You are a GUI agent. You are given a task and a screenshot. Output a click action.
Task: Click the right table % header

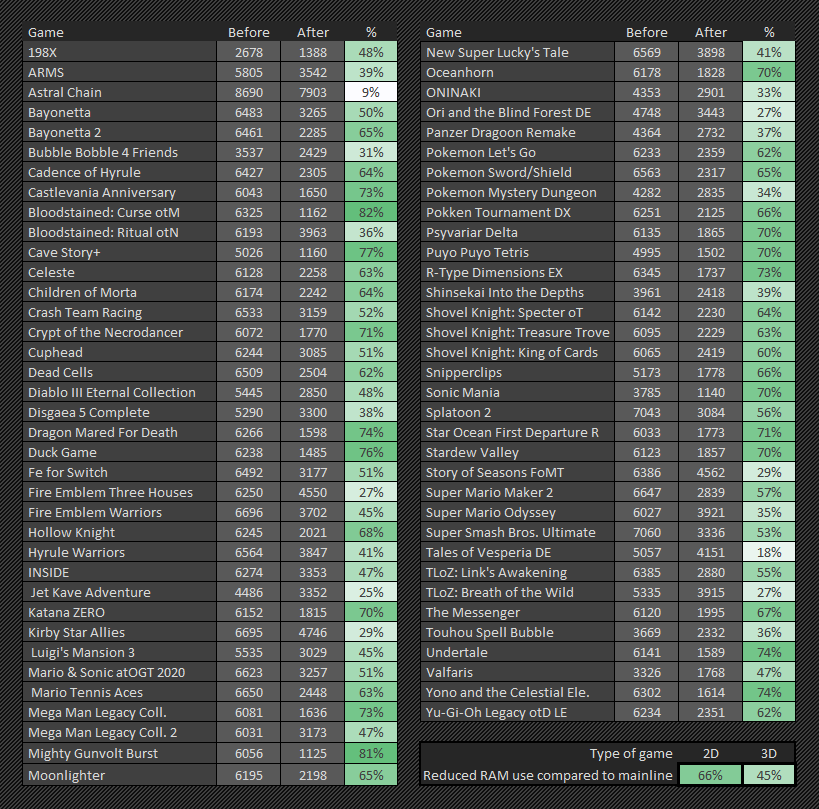point(769,32)
